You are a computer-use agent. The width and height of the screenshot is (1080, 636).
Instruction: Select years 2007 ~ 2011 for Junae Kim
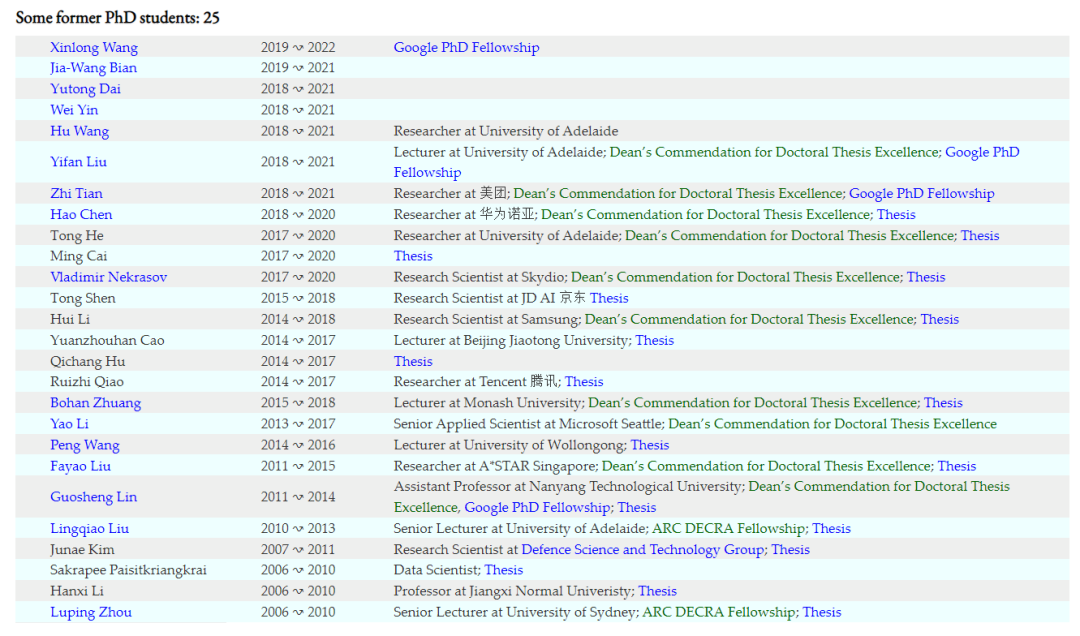point(298,550)
